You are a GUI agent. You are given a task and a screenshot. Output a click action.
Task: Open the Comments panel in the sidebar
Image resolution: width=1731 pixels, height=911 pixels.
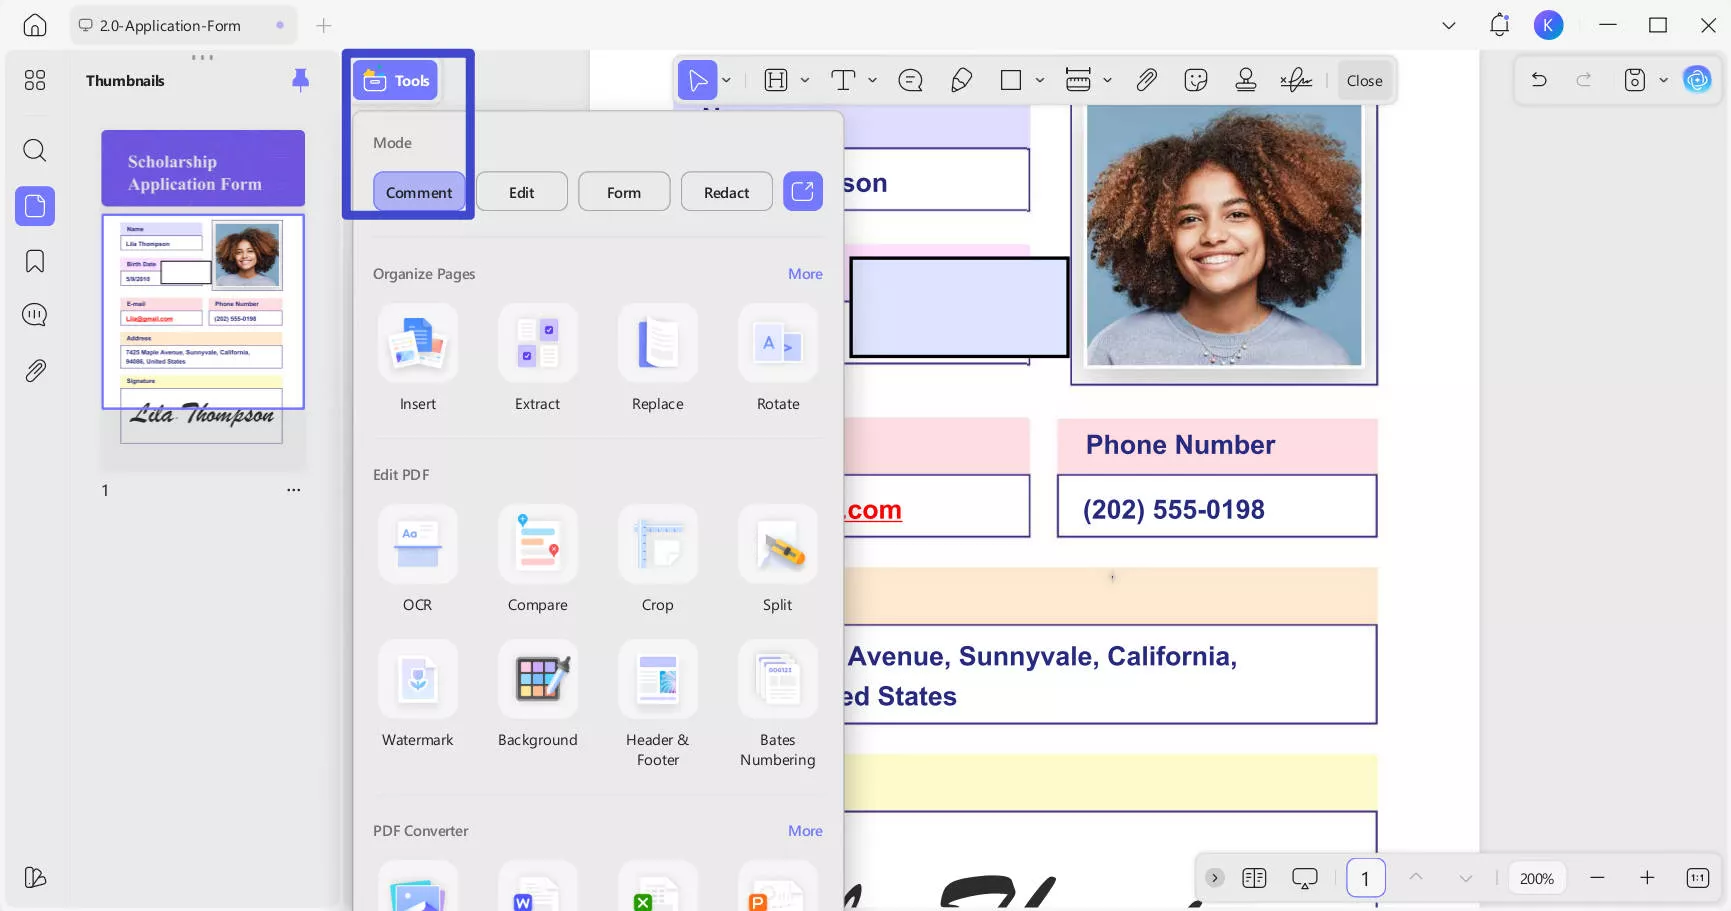click(x=34, y=314)
